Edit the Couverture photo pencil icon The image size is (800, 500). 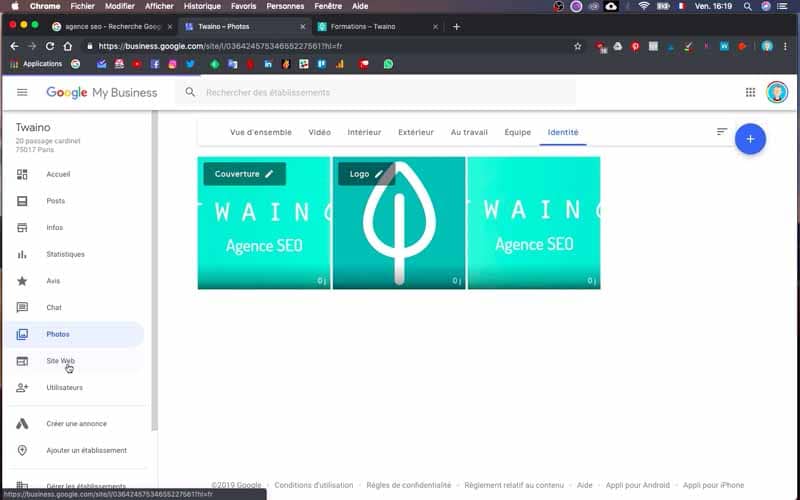click(x=269, y=174)
